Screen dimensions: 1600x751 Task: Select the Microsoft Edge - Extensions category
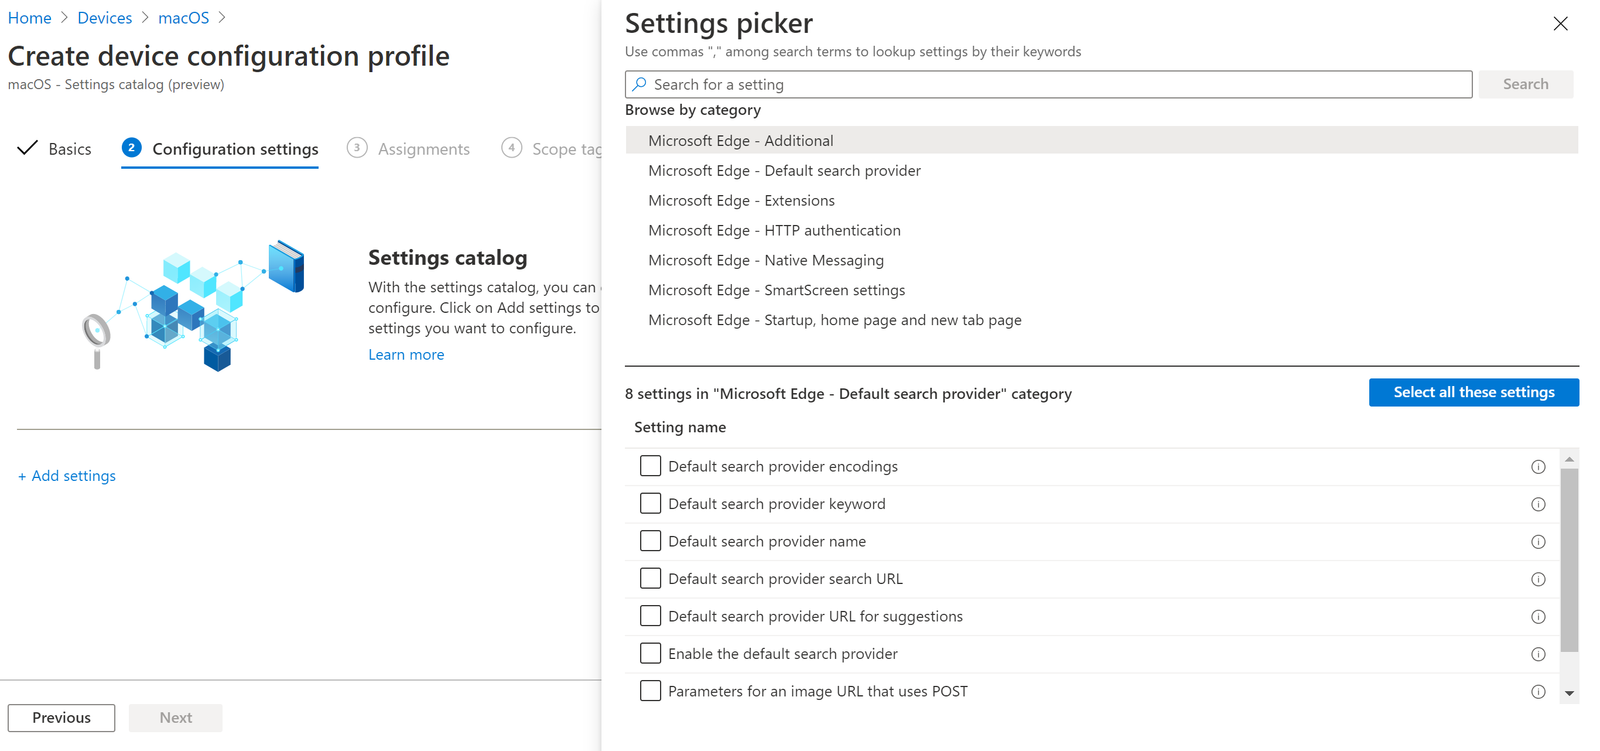[x=1101, y=200]
